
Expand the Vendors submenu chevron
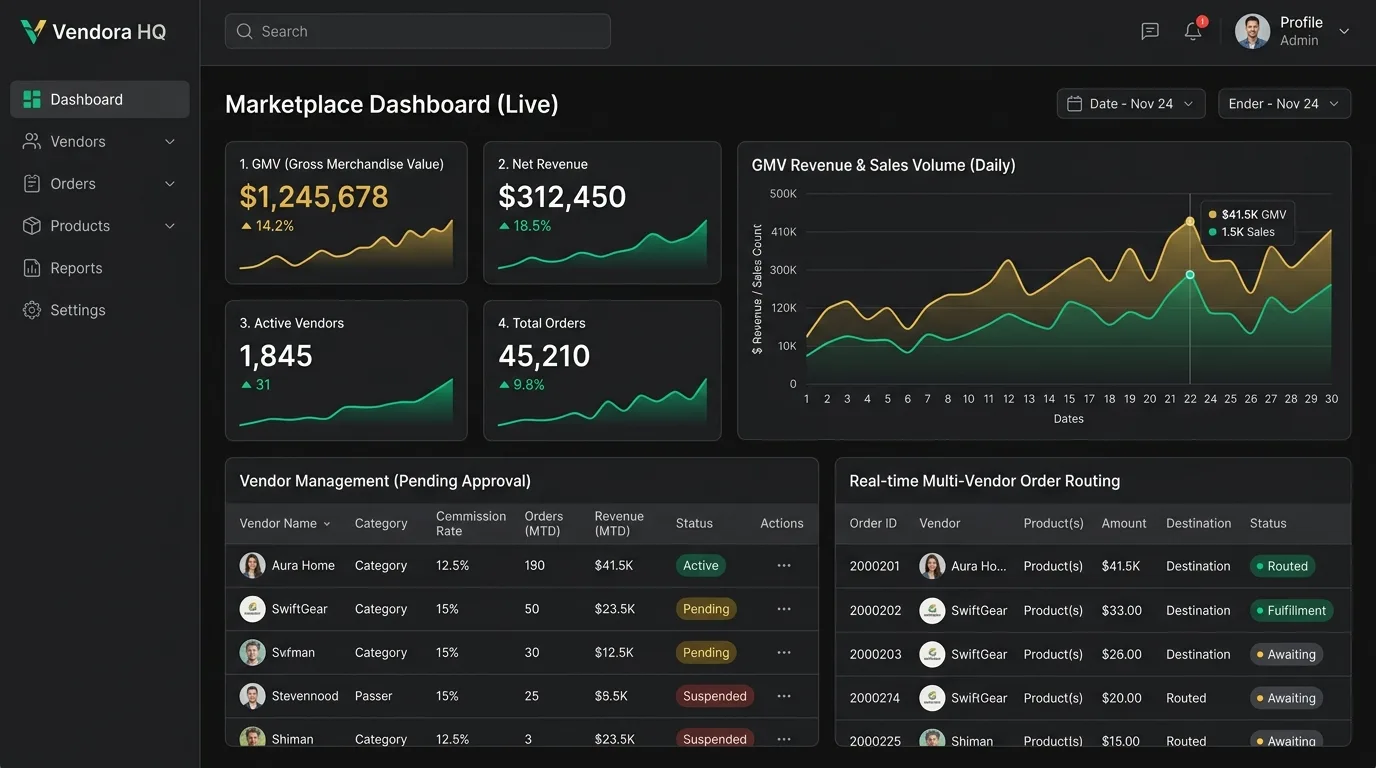pos(170,142)
